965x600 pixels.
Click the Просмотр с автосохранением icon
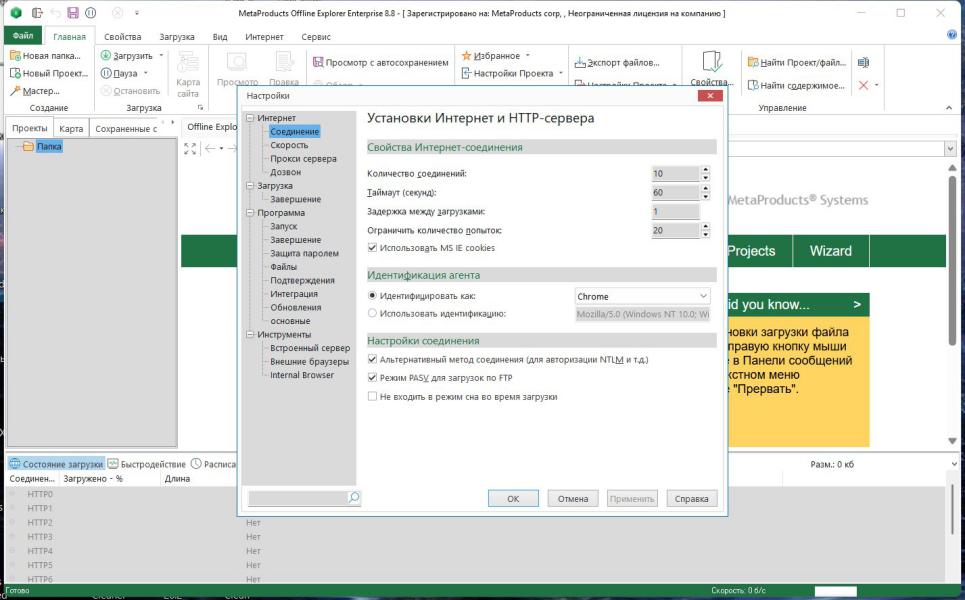pyautogui.click(x=318, y=62)
